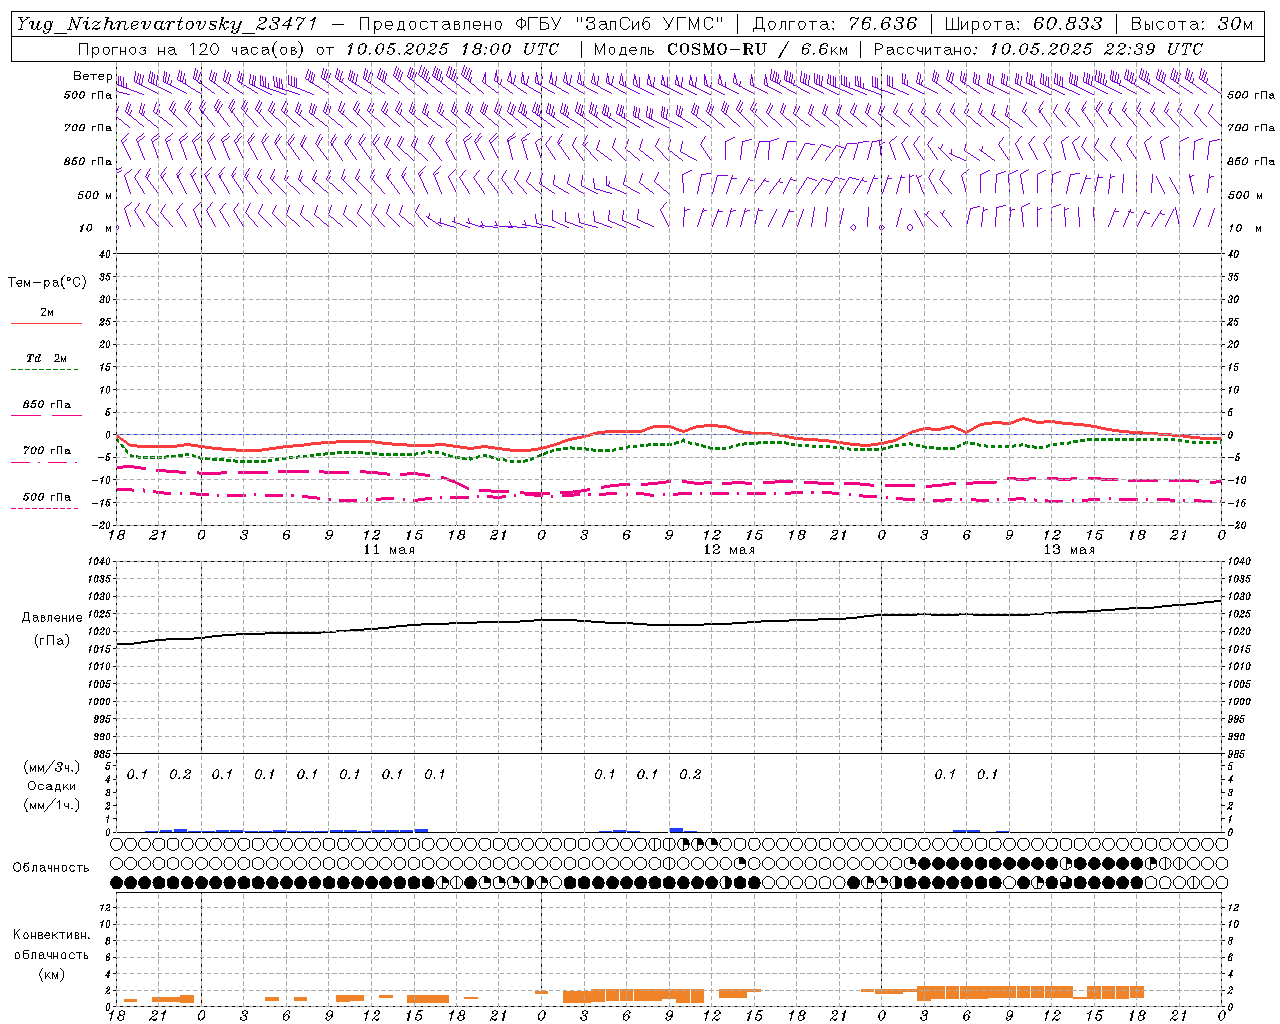Click the Конвективн. label
The height and width of the screenshot is (1024, 1280).
click(51, 935)
